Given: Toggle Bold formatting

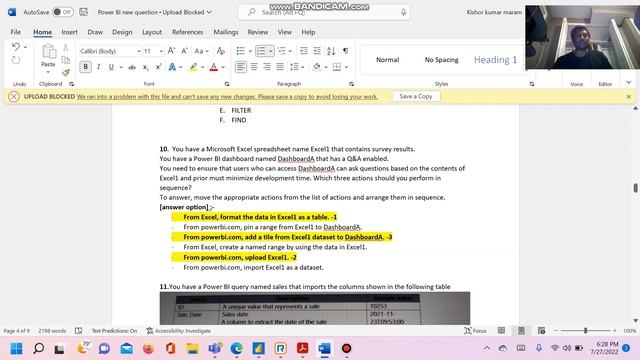Looking at the screenshot, I should click(x=85, y=67).
